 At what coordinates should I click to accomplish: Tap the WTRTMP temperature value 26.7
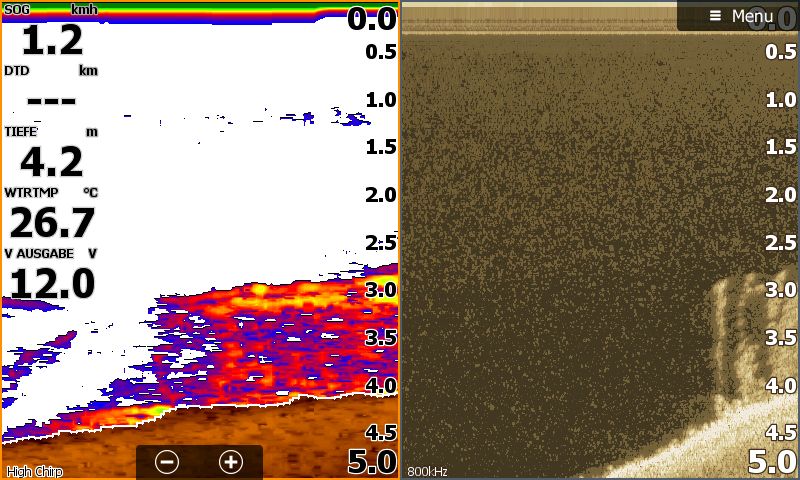pos(51,222)
